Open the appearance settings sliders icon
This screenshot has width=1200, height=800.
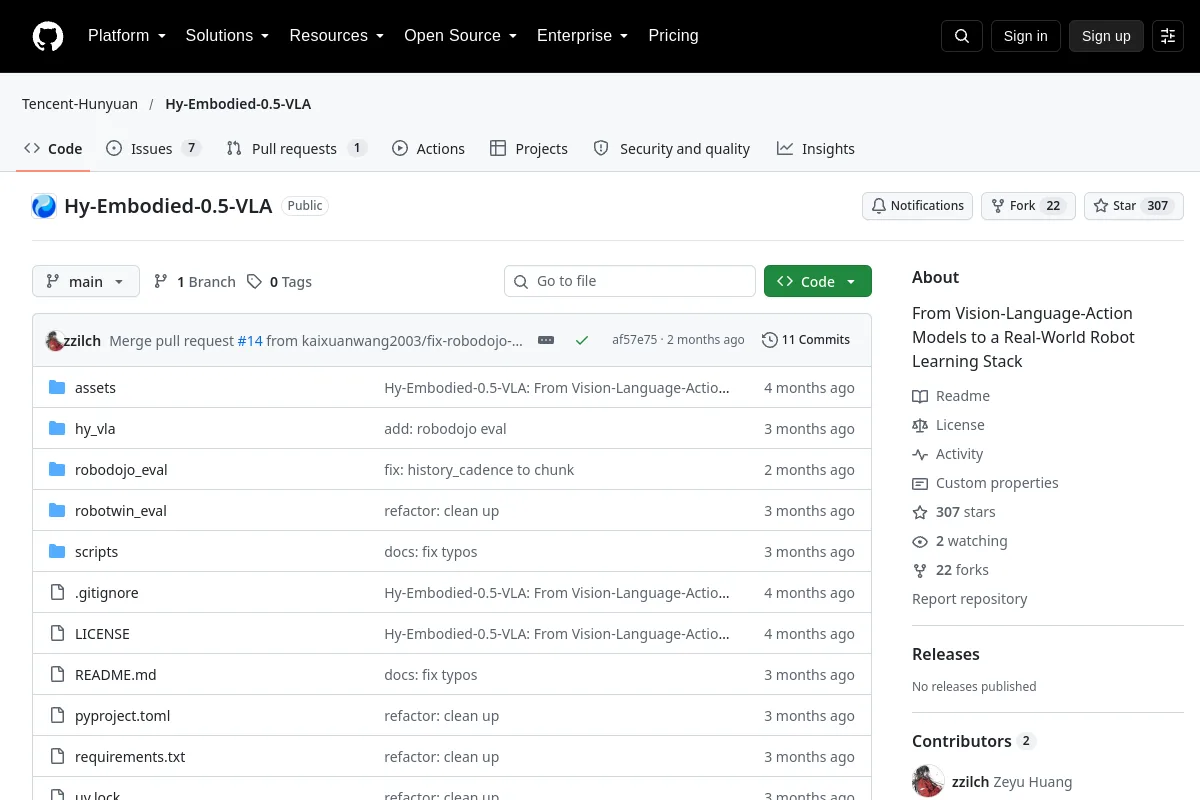click(x=1168, y=36)
